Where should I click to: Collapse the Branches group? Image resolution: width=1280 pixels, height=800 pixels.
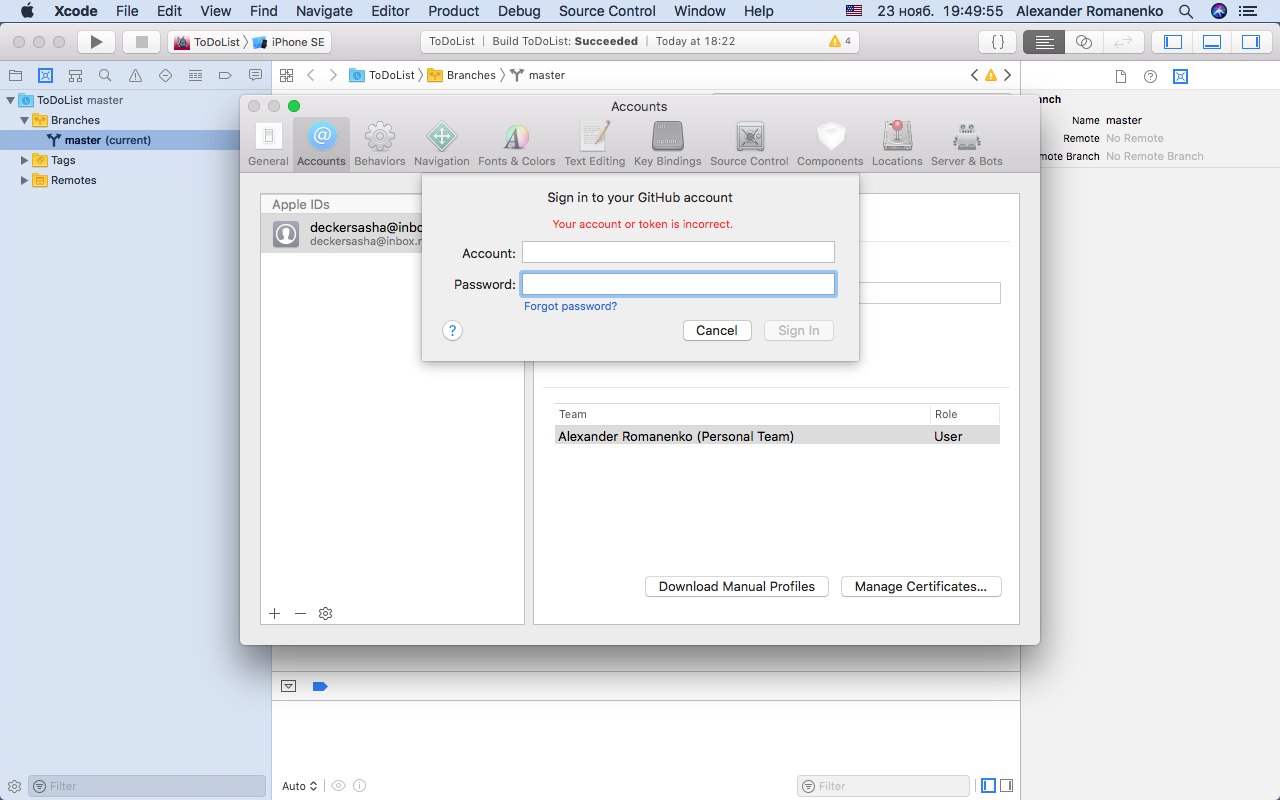[25, 120]
